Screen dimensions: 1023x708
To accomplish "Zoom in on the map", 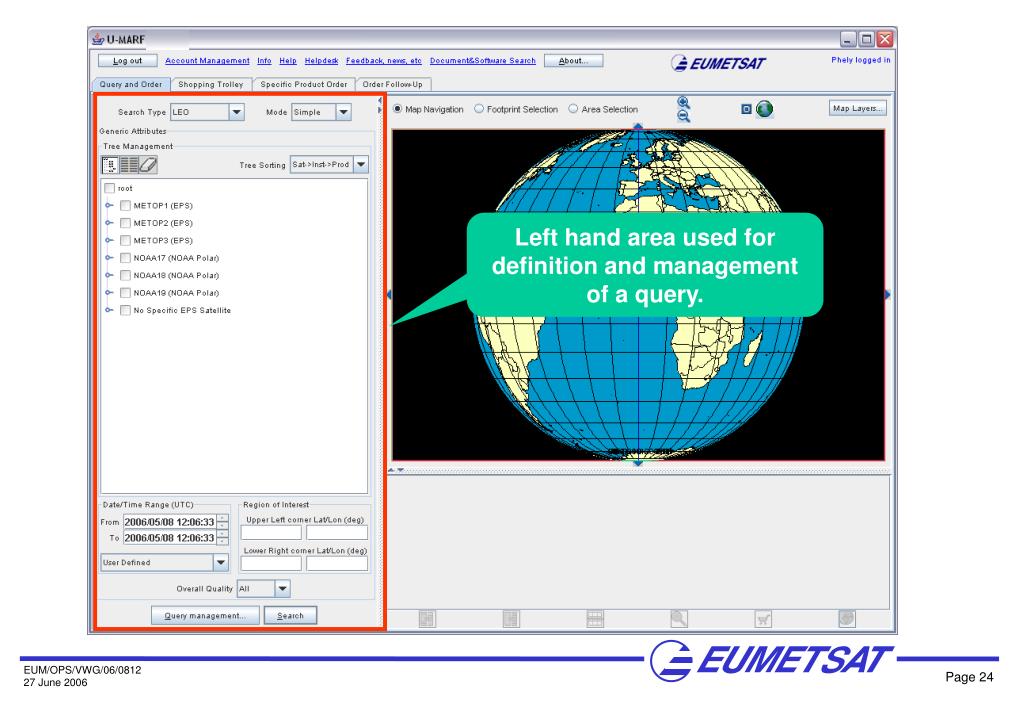I will tap(683, 102).
